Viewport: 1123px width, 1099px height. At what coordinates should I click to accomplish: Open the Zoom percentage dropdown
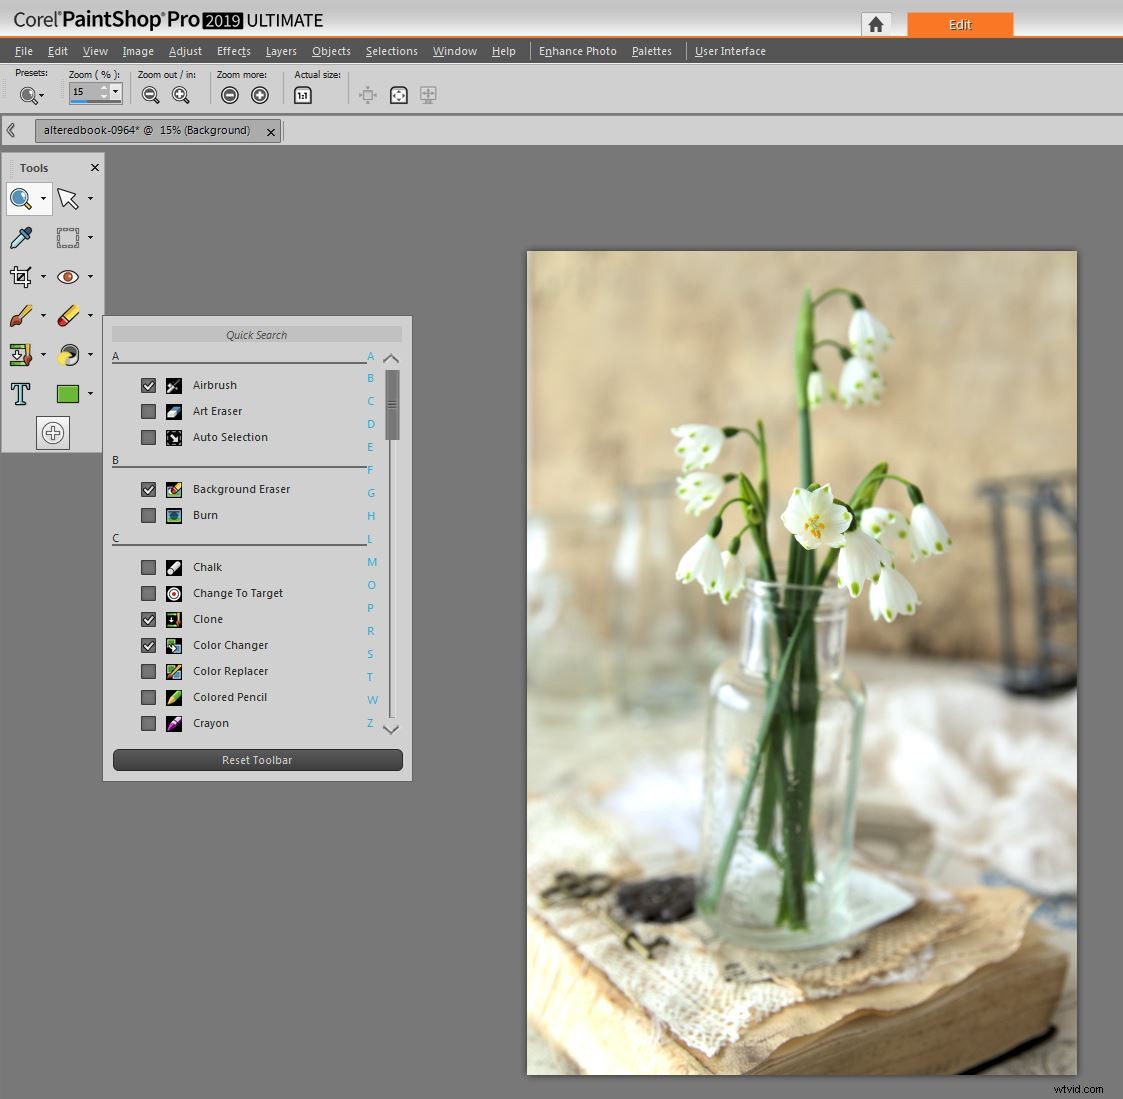point(117,91)
